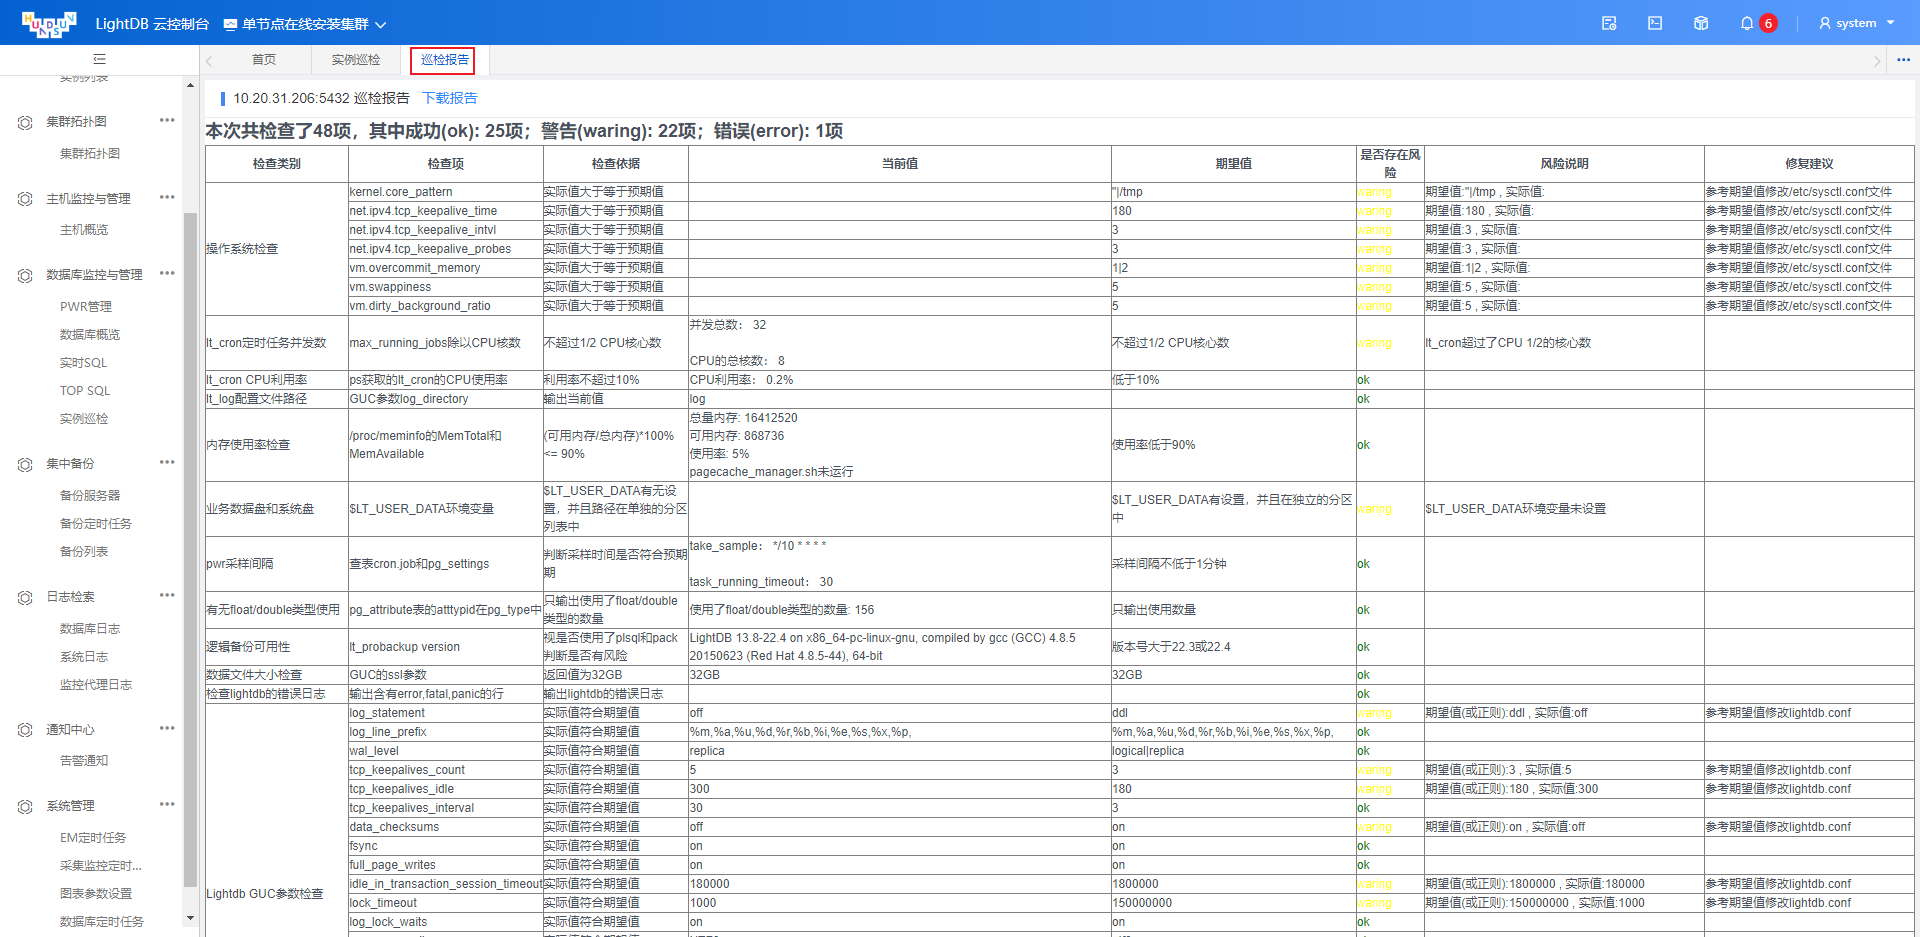The image size is (1920, 937).
Task: Go to 备份服务器 in sidebar
Action: (x=90, y=496)
